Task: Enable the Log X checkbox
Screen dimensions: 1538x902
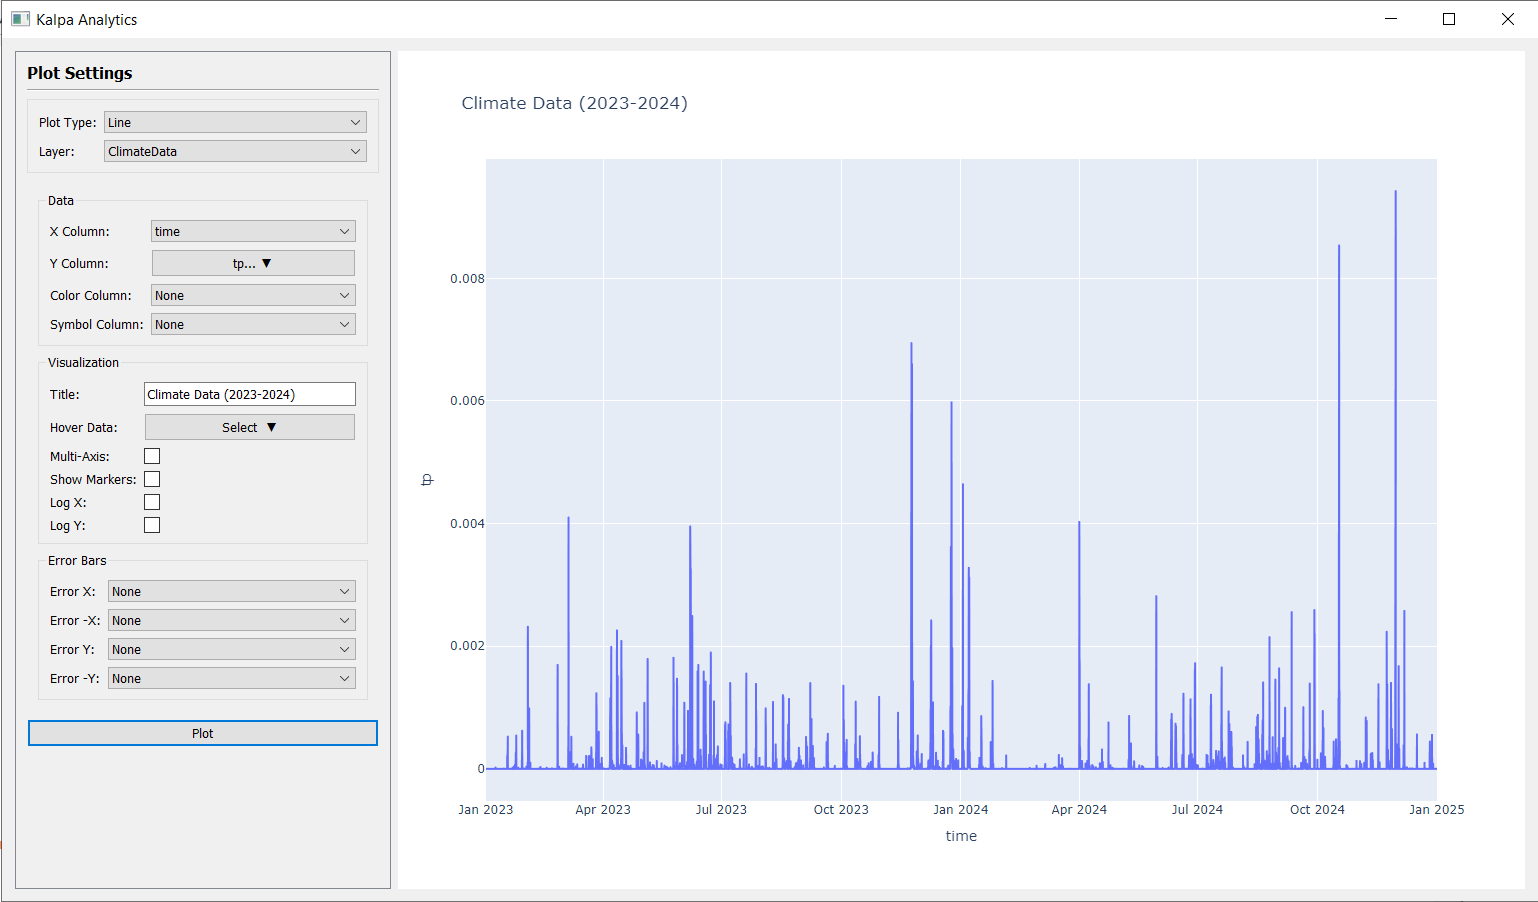Action: point(152,502)
